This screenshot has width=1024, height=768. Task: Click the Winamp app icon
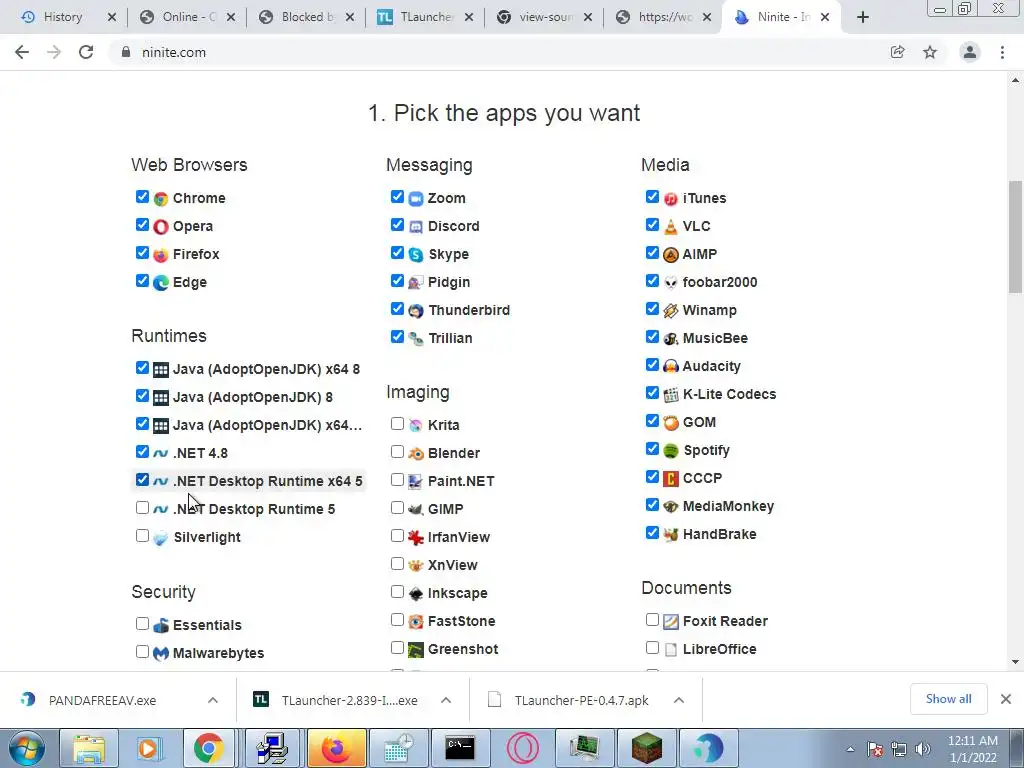670,311
